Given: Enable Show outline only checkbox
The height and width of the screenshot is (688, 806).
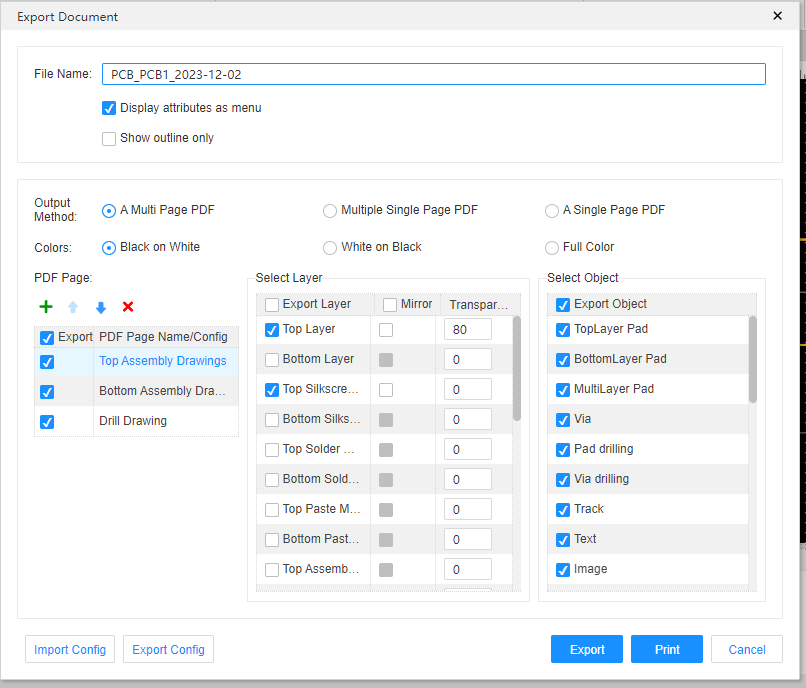Looking at the screenshot, I should point(109,139).
